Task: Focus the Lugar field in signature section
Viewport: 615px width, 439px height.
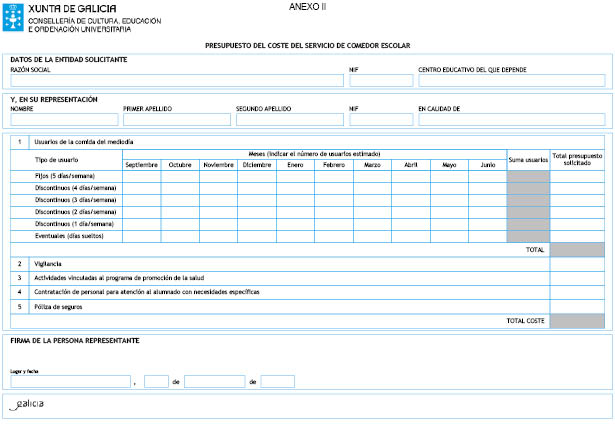Action: 70,381
